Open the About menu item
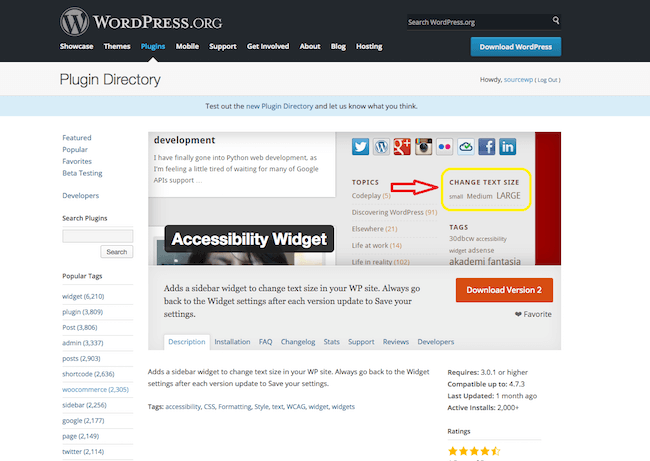The height and width of the screenshot is (461, 650). tap(310, 46)
